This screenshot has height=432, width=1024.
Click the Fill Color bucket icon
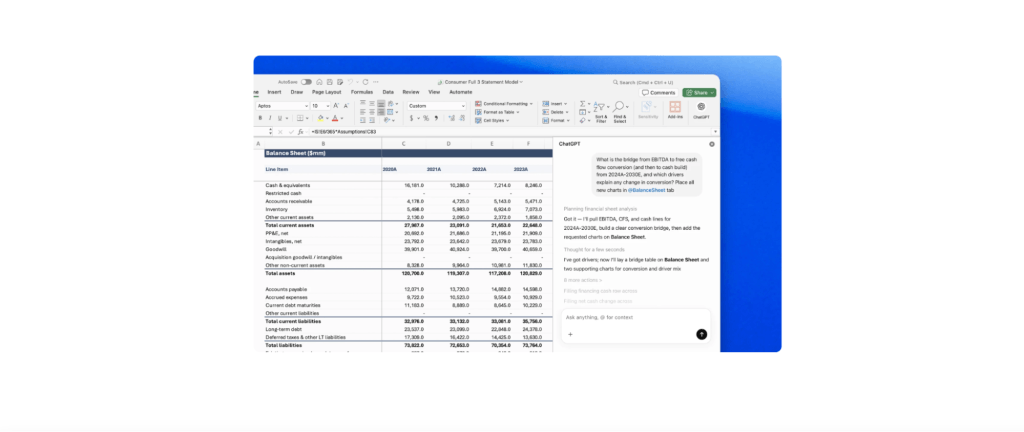point(321,118)
